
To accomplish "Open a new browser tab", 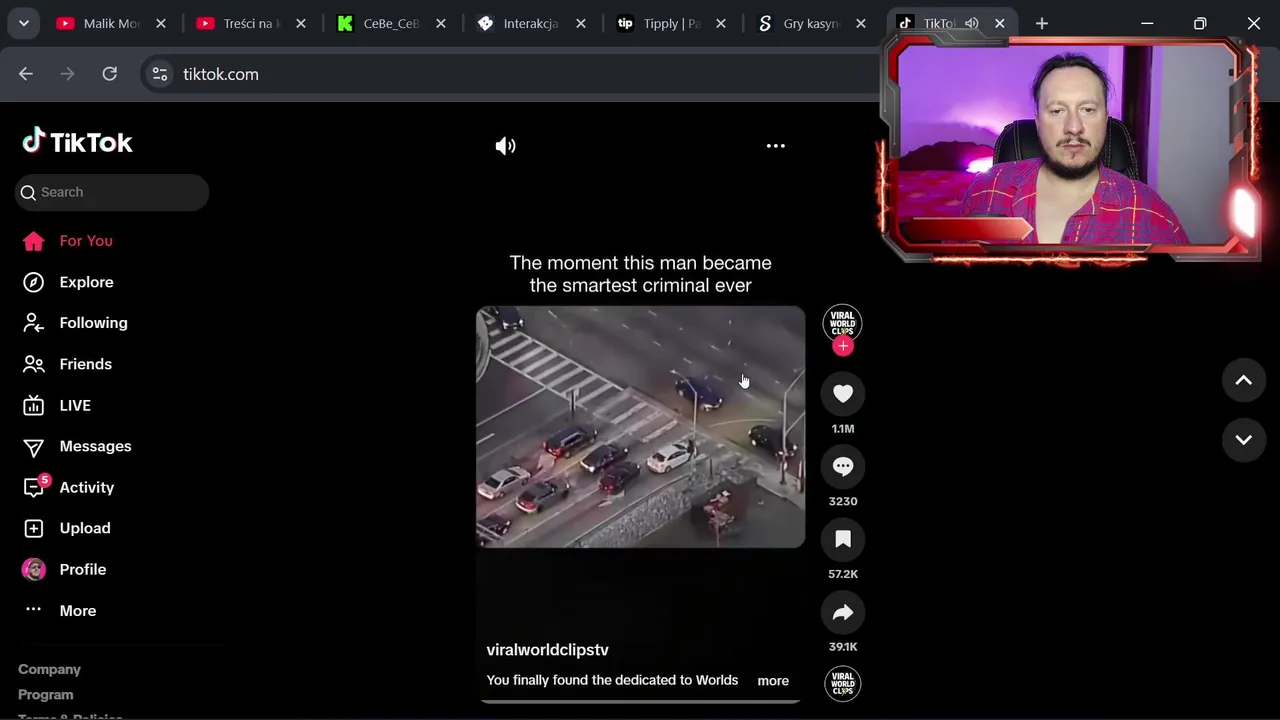I will pos(1042,23).
